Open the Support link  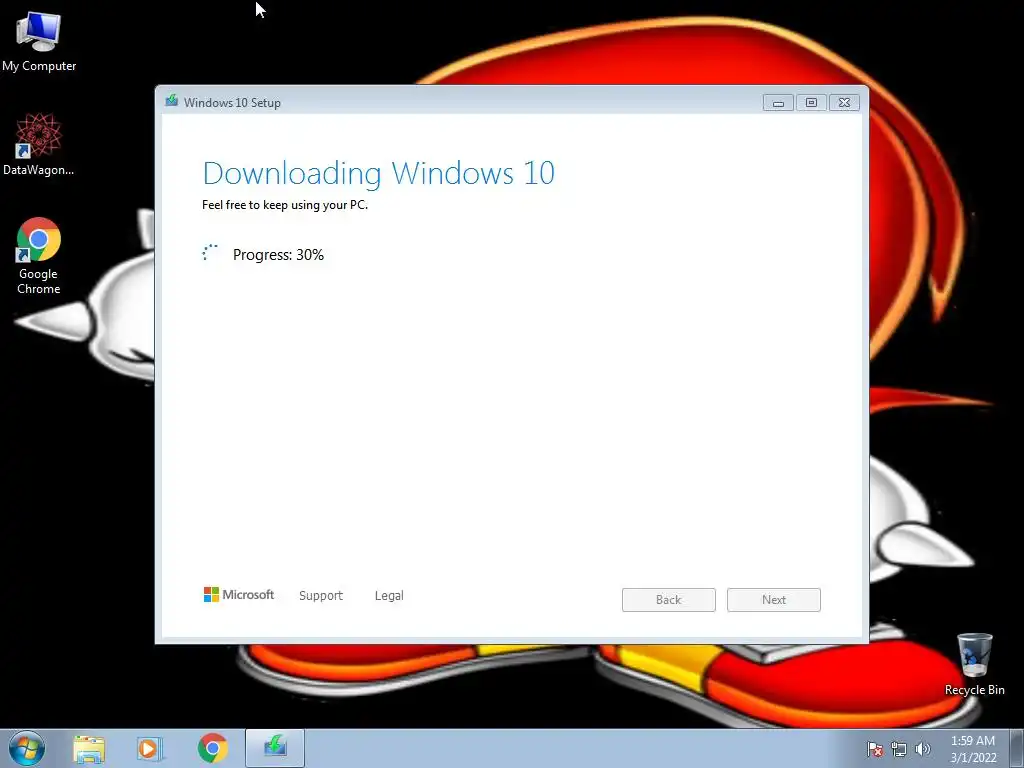[321, 596]
